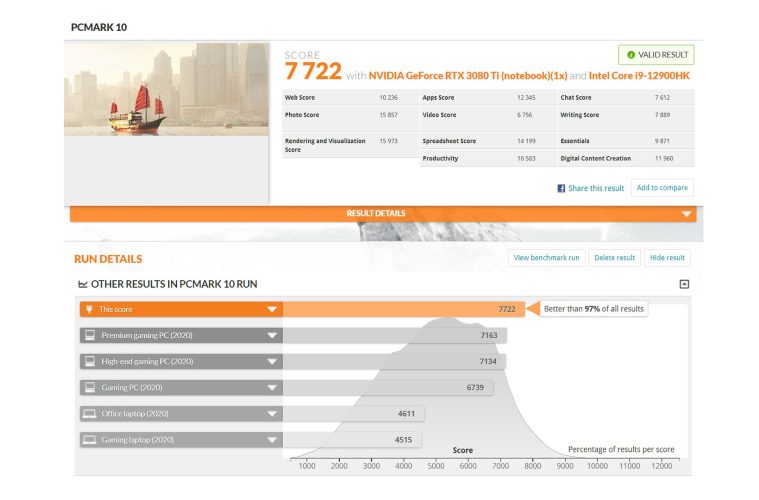
Task: Click the trophy icon on This score row
Action: click(x=90, y=309)
